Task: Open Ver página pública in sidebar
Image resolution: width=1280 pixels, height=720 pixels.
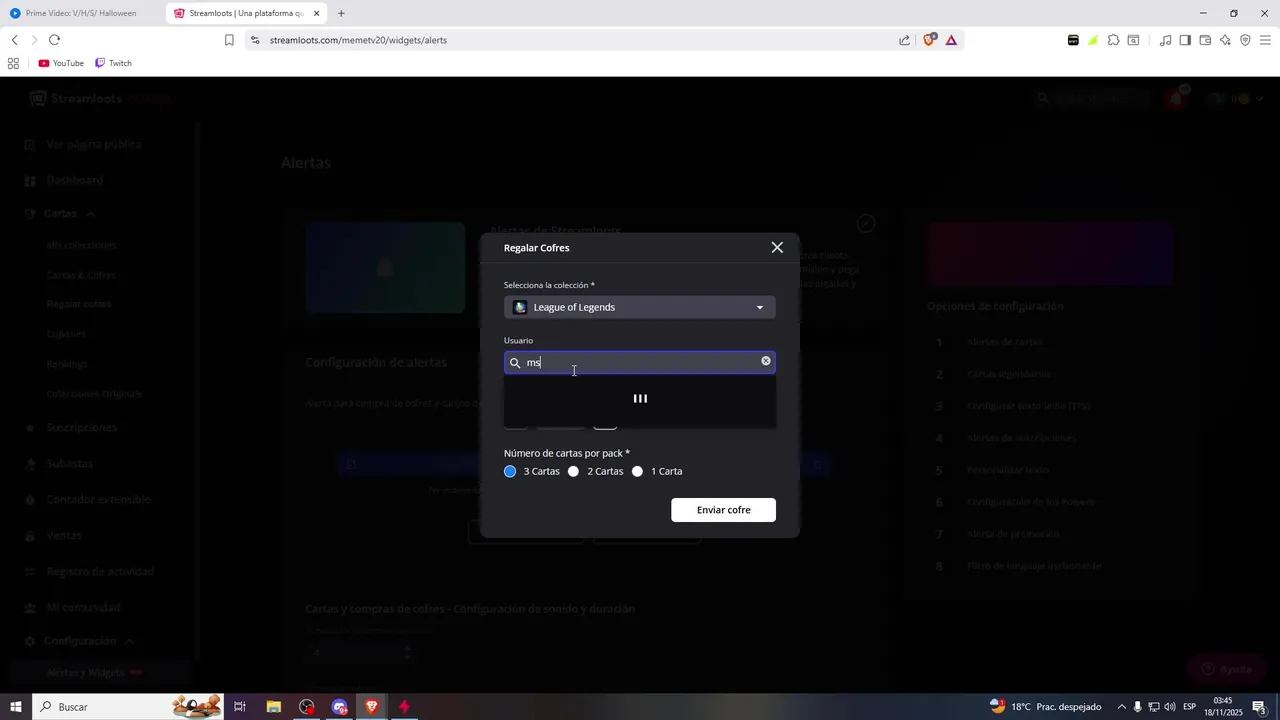Action: coord(94,144)
